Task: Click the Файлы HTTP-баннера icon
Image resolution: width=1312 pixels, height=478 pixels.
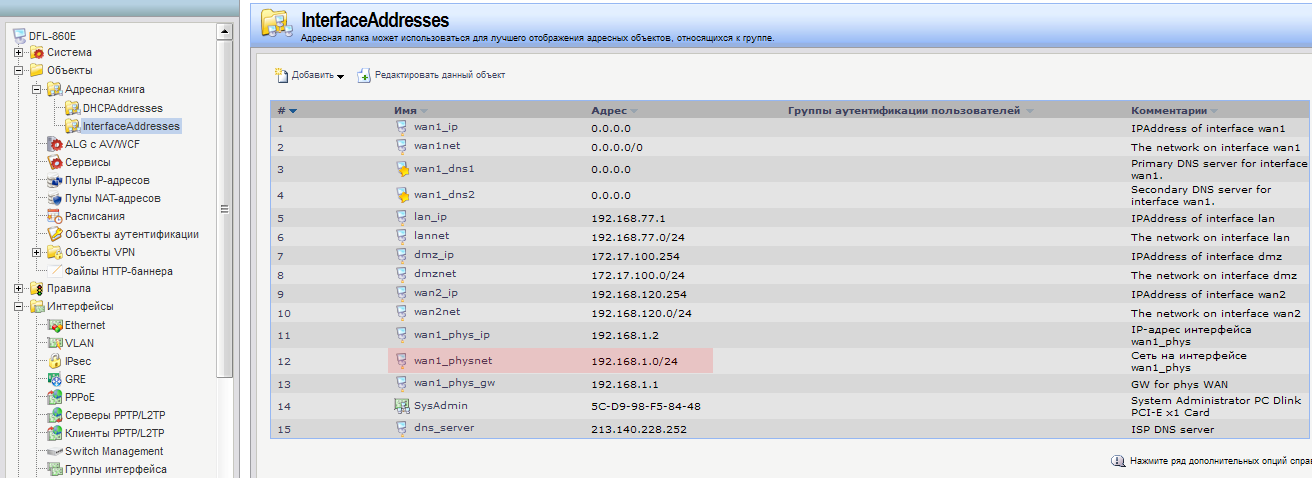Action: pos(55,270)
